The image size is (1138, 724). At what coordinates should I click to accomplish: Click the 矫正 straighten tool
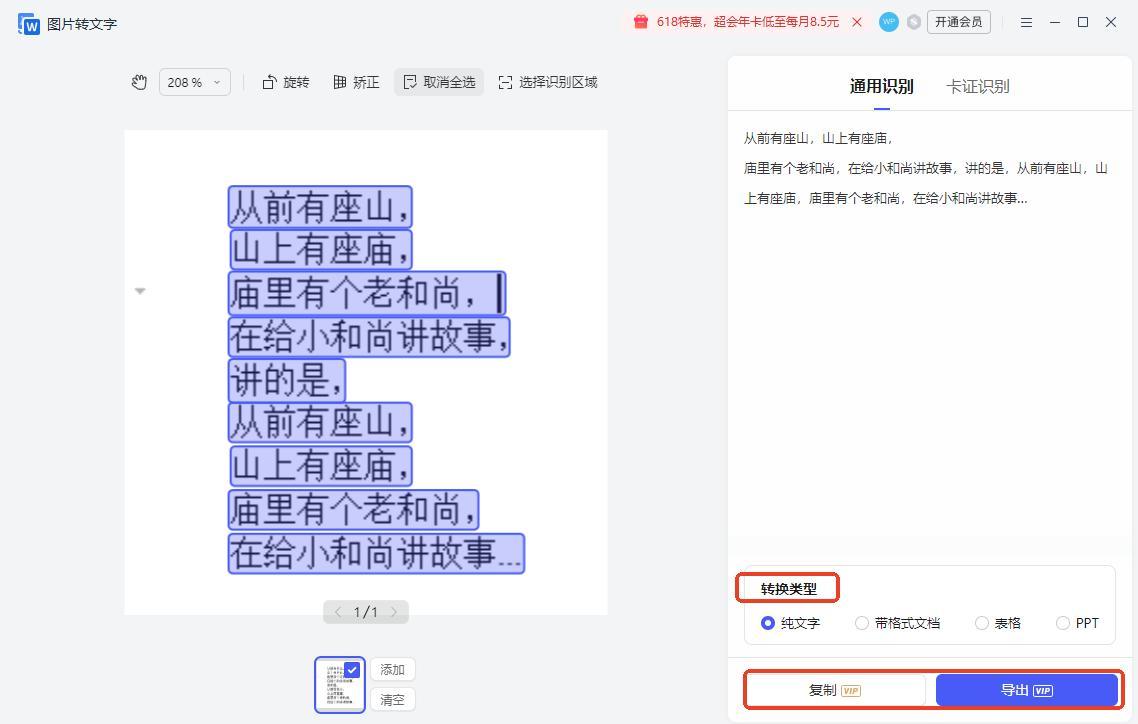pyautogui.click(x=356, y=82)
